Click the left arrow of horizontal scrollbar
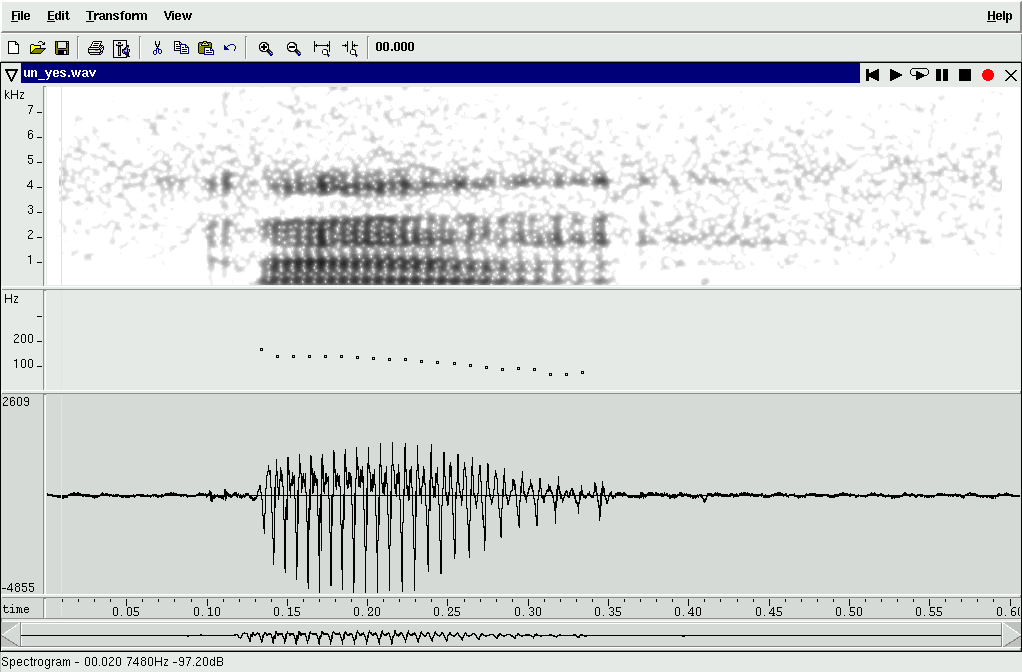1022x672 pixels. coord(10,635)
